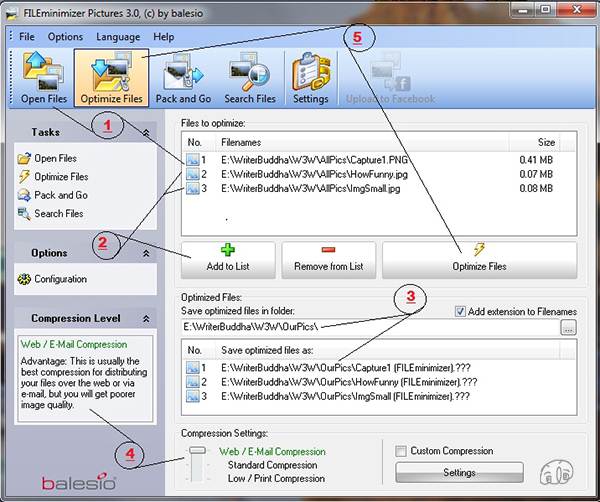The image size is (600, 502).
Task: Click the 0.41 MB size value
Action: click(x=536, y=160)
